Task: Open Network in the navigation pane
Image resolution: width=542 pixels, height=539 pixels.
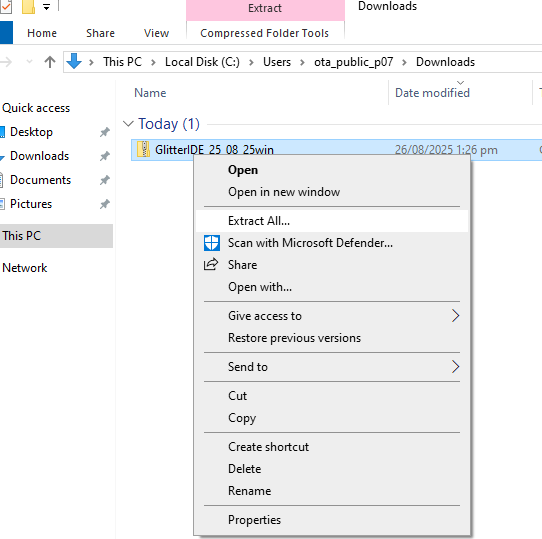Action: coord(25,268)
